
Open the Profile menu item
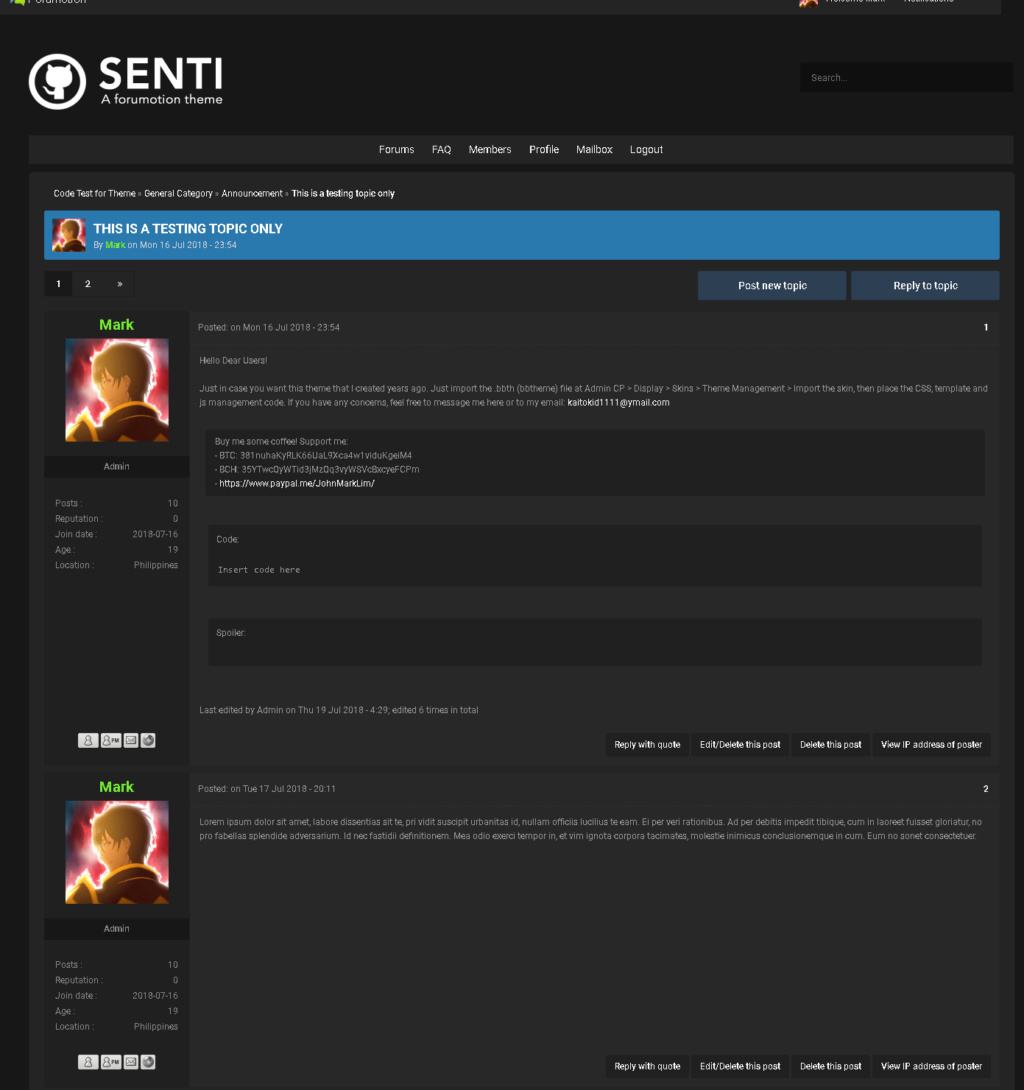(544, 149)
